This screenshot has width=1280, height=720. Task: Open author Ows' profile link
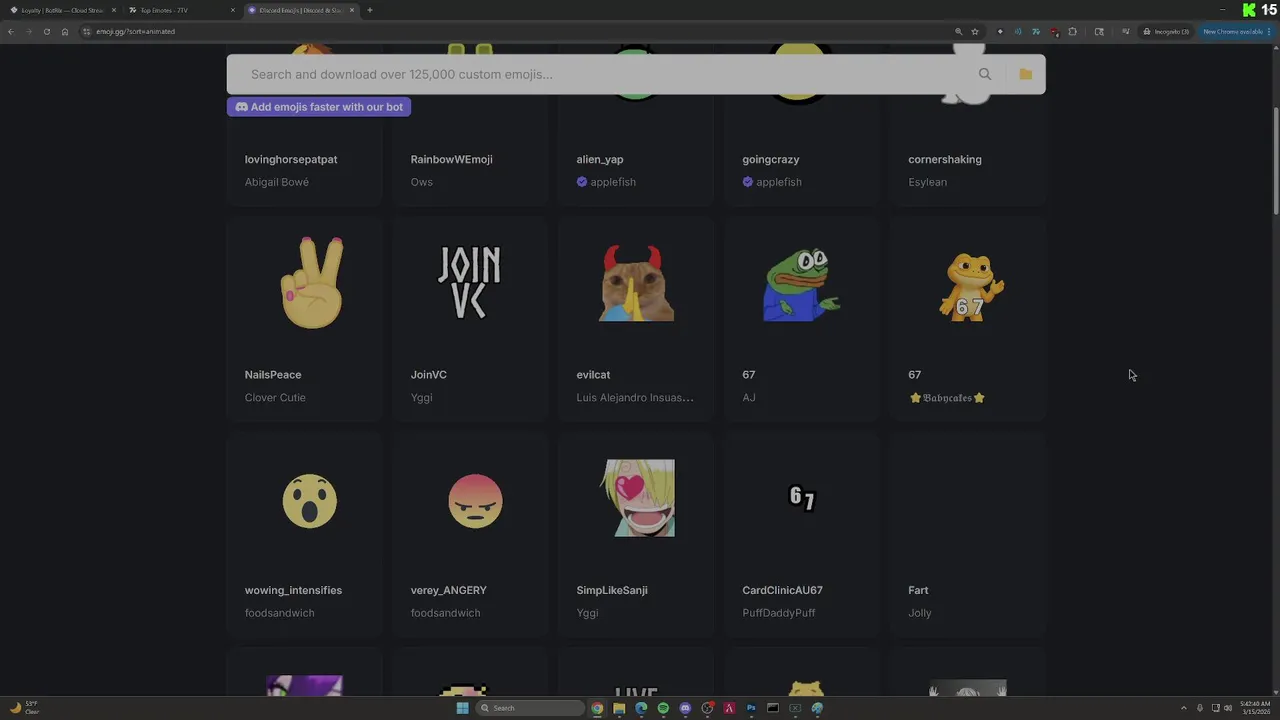[x=422, y=182]
